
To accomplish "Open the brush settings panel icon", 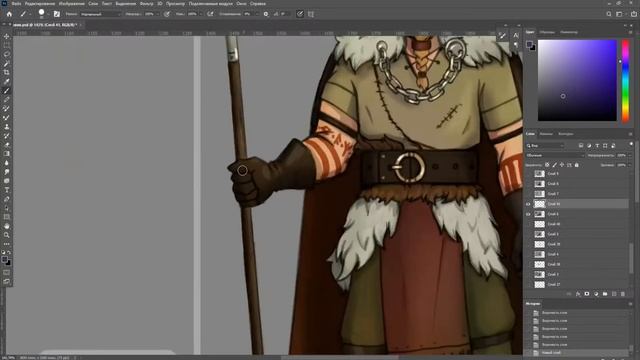I will click(57, 14).
